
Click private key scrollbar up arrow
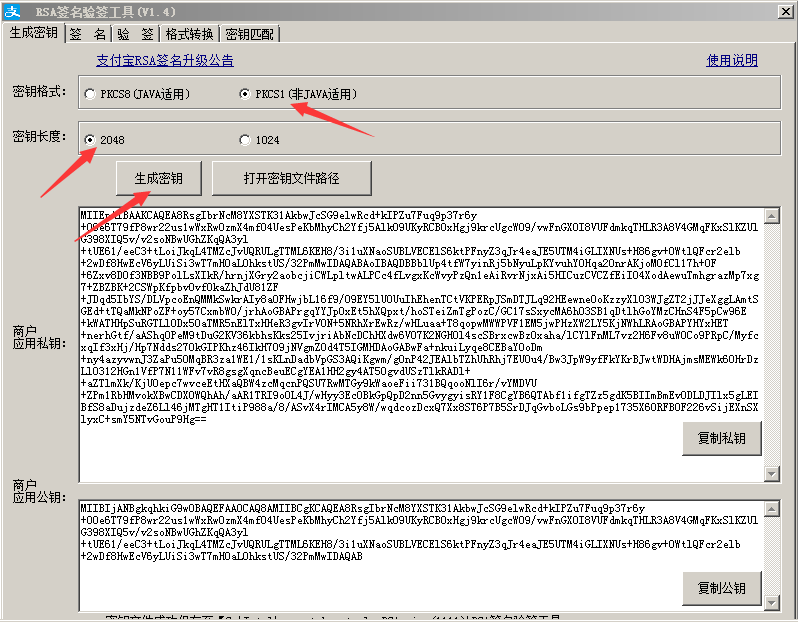tap(771, 216)
